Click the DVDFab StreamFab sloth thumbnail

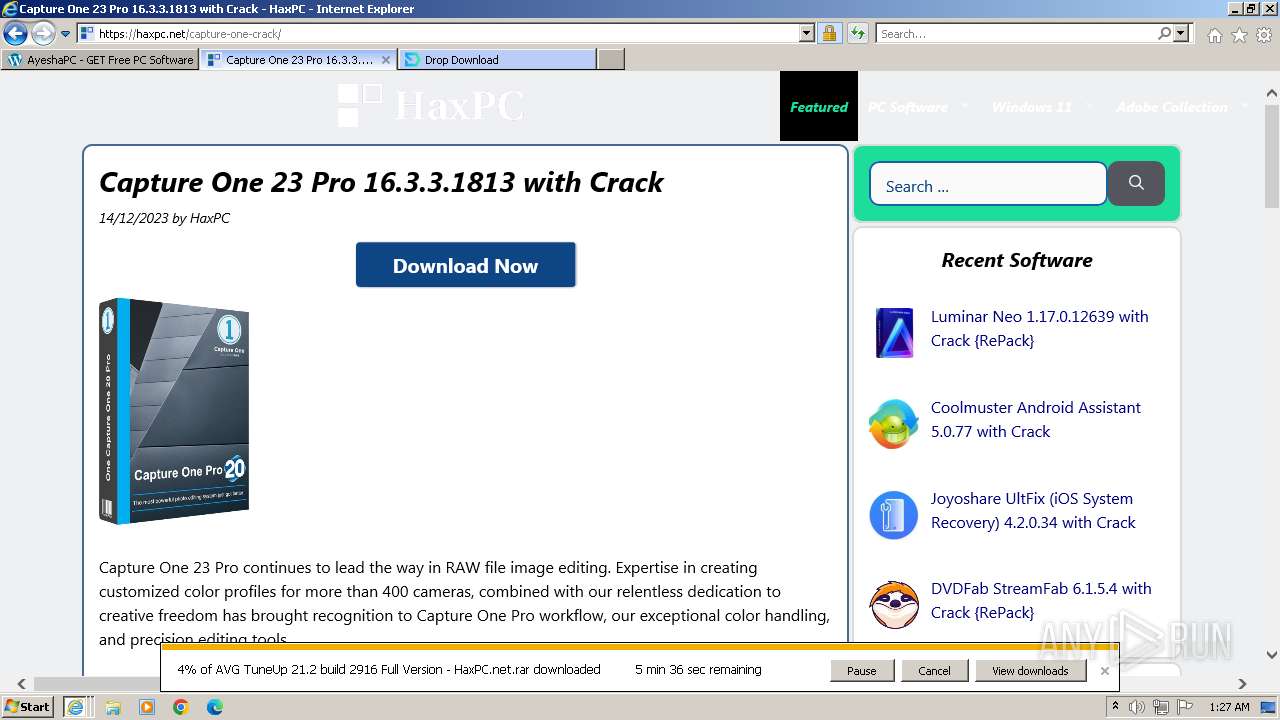[x=894, y=605]
